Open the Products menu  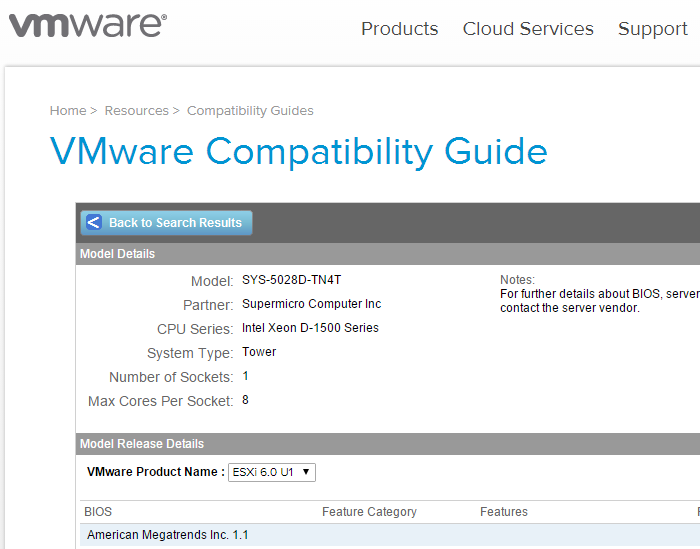(x=400, y=29)
